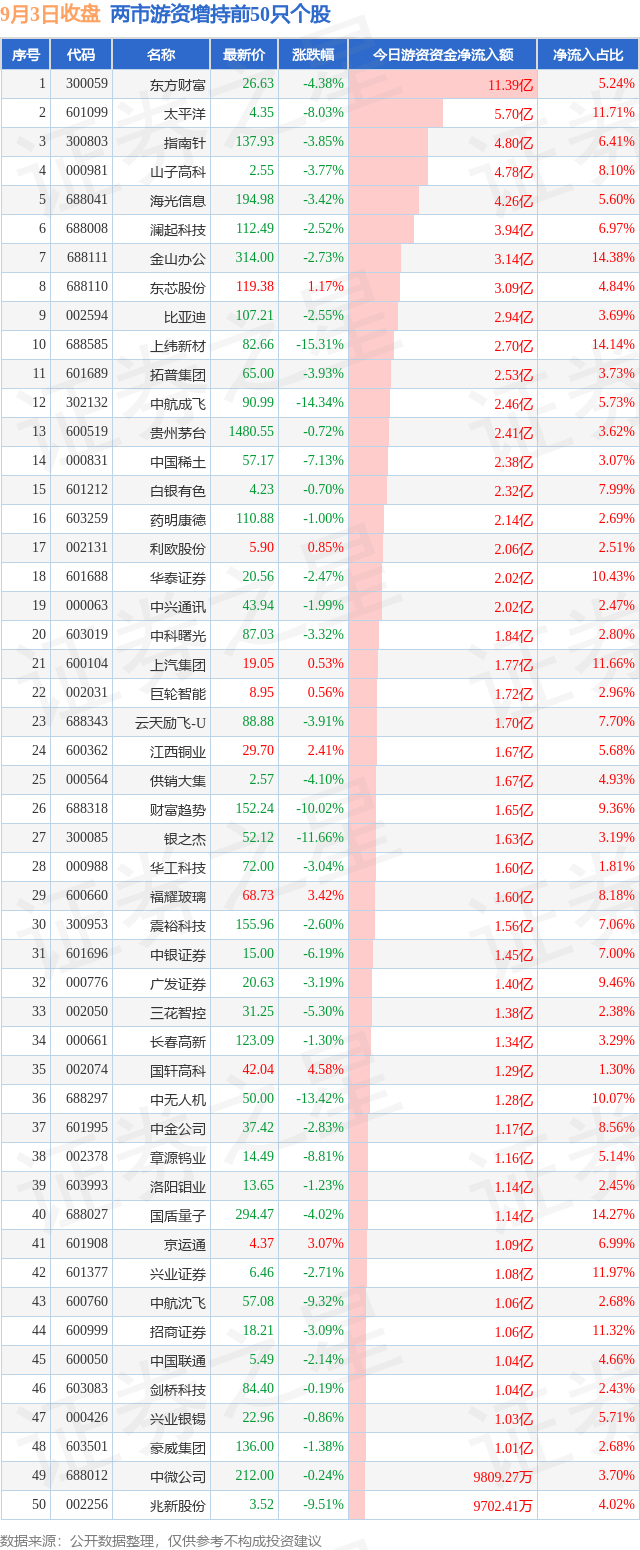Select stock code 302132
Viewport: 640px width, 1550px height.
[88, 403]
